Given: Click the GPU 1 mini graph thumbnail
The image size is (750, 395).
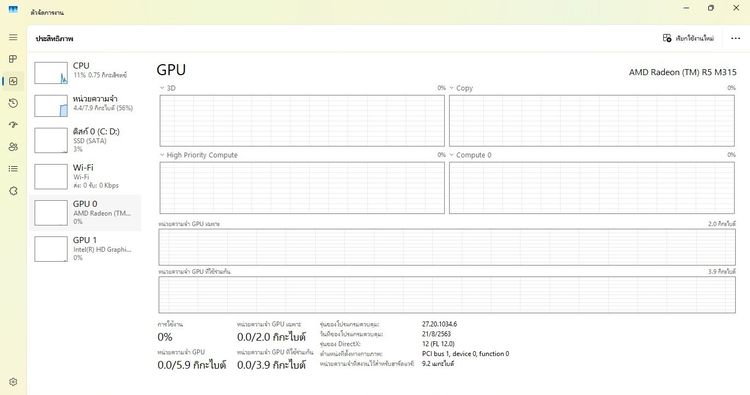Looking at the screenshot, I should coord(51,249).
